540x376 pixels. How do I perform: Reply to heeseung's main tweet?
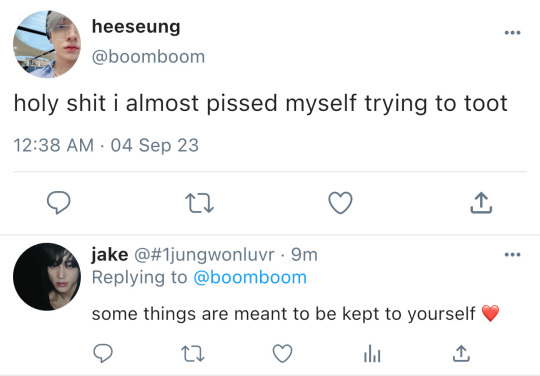coord(59,202)
